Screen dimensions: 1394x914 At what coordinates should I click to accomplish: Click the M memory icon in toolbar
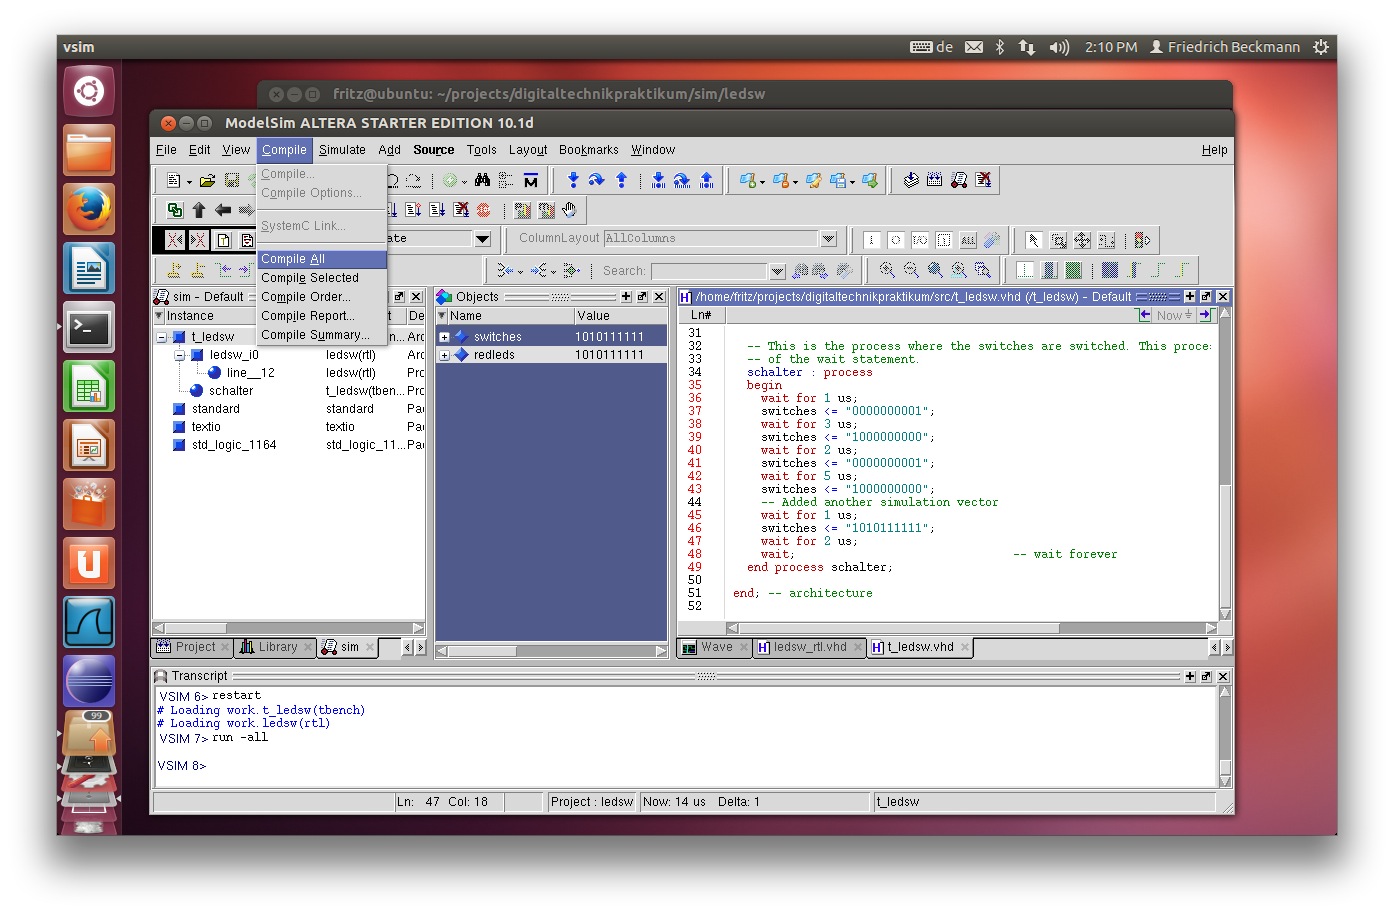click(x=530, y=181)
